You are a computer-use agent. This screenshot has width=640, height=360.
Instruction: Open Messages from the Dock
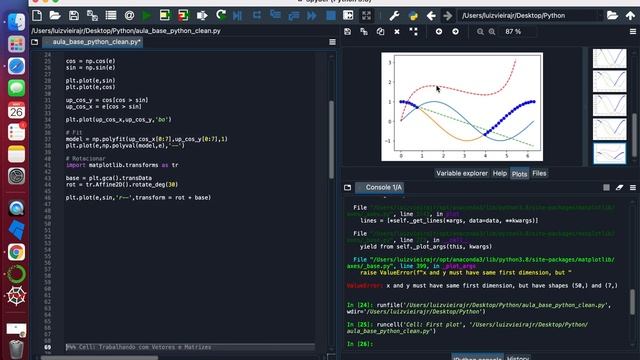point(16,88)
